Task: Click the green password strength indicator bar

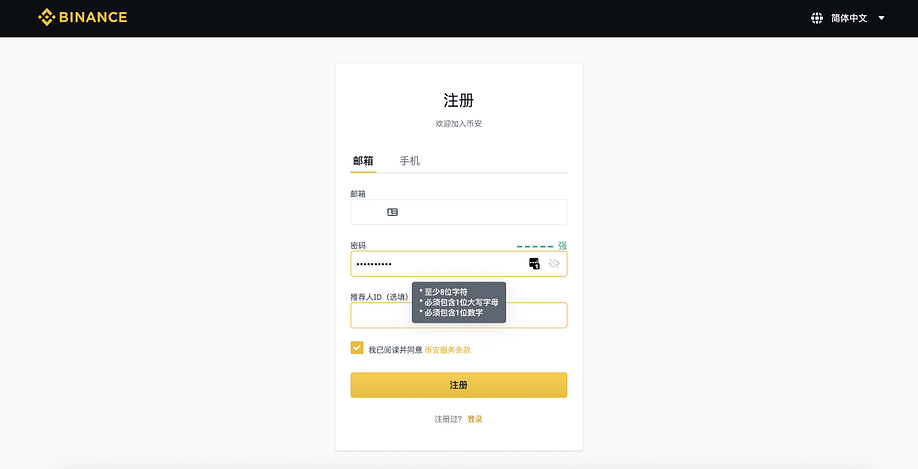Action: 535,246
